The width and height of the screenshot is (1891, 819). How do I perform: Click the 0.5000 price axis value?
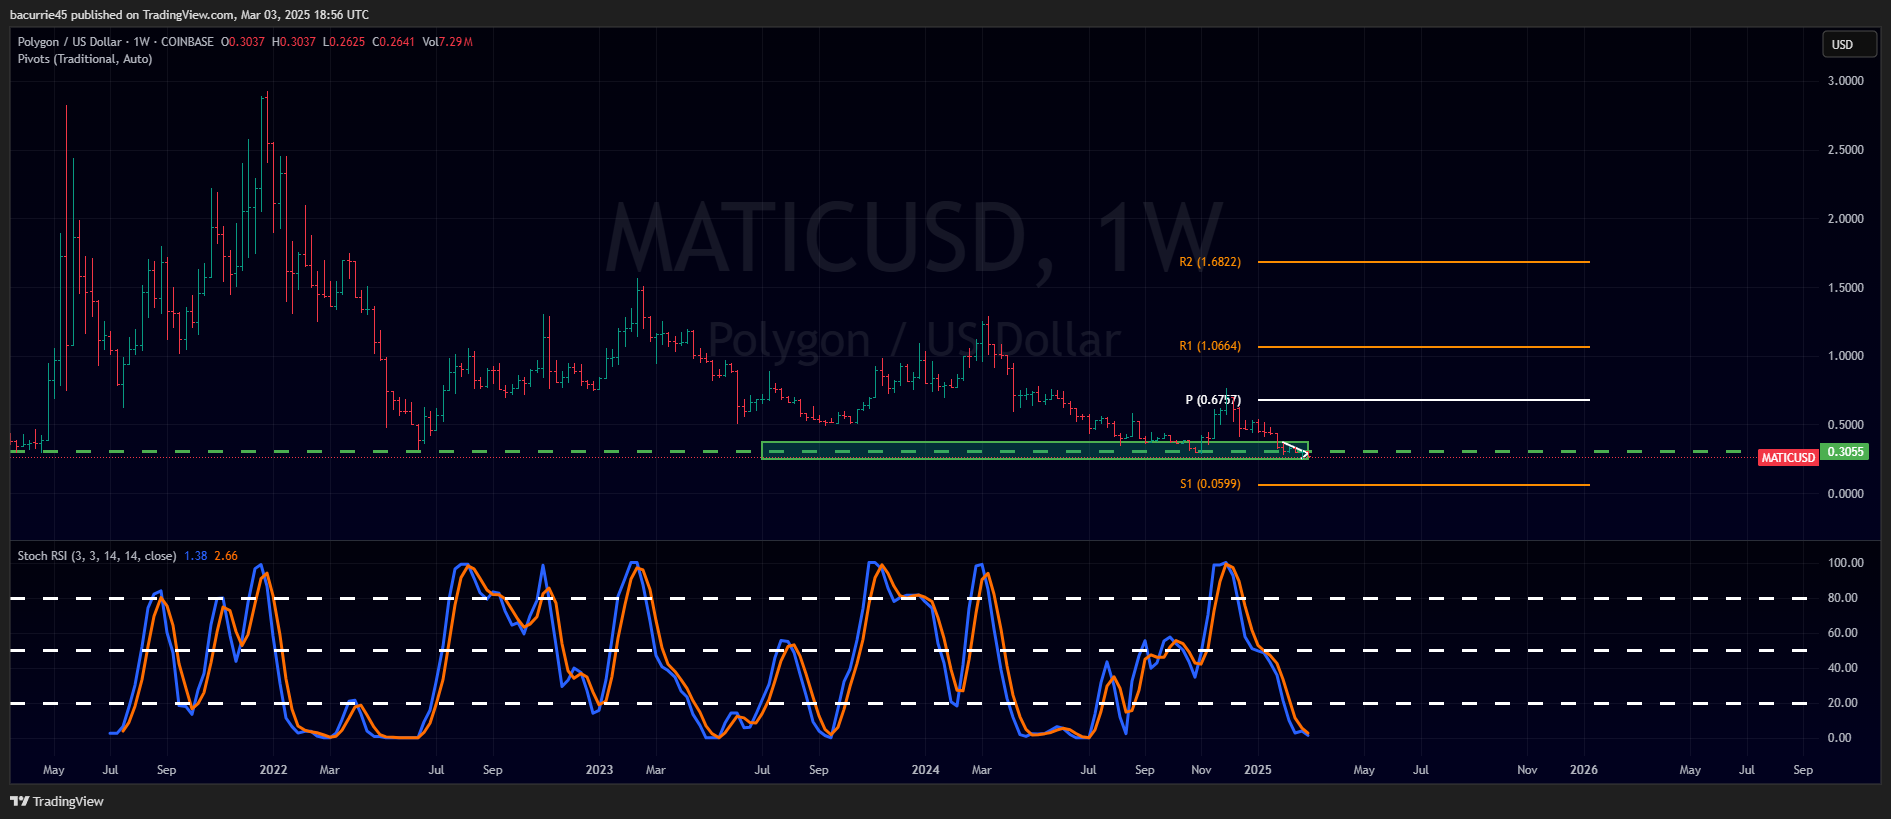point(1845,425)
